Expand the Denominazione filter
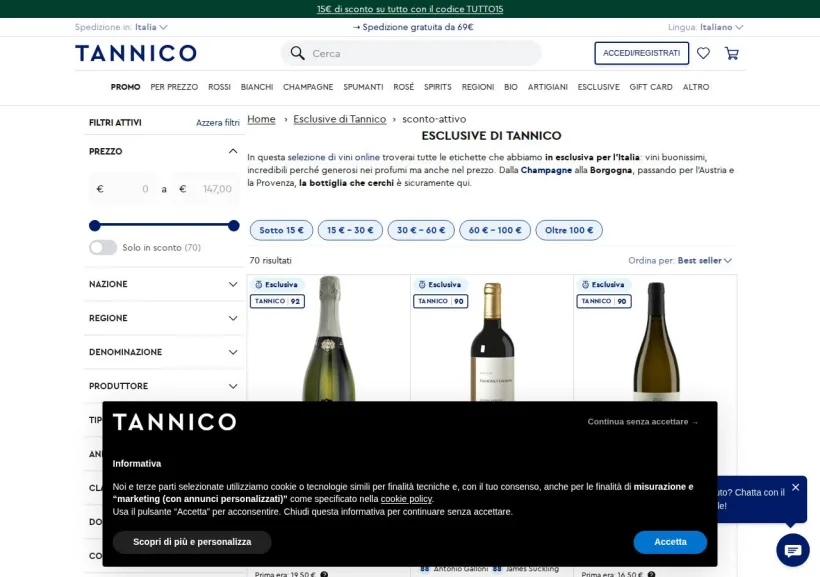 point(163,352)
